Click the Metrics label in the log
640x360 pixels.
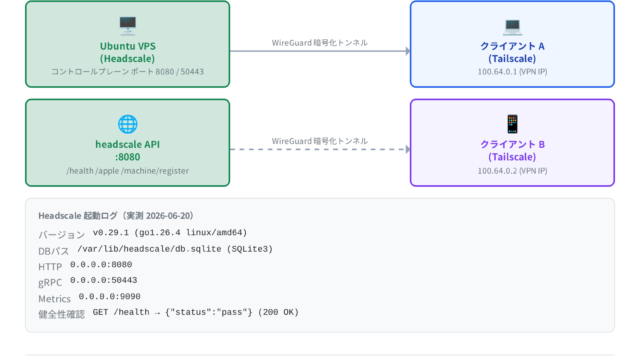point(54,299)
